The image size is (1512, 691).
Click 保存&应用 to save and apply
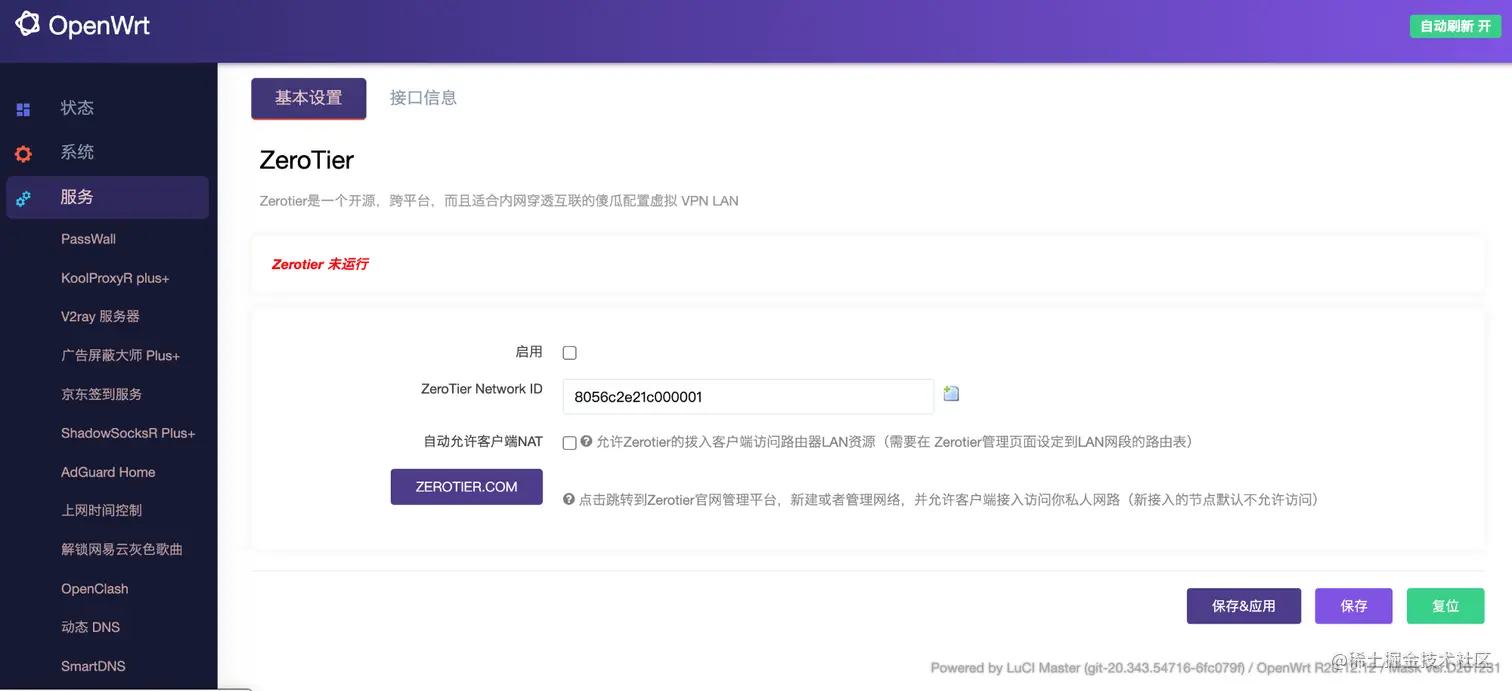coord(1243,606)
